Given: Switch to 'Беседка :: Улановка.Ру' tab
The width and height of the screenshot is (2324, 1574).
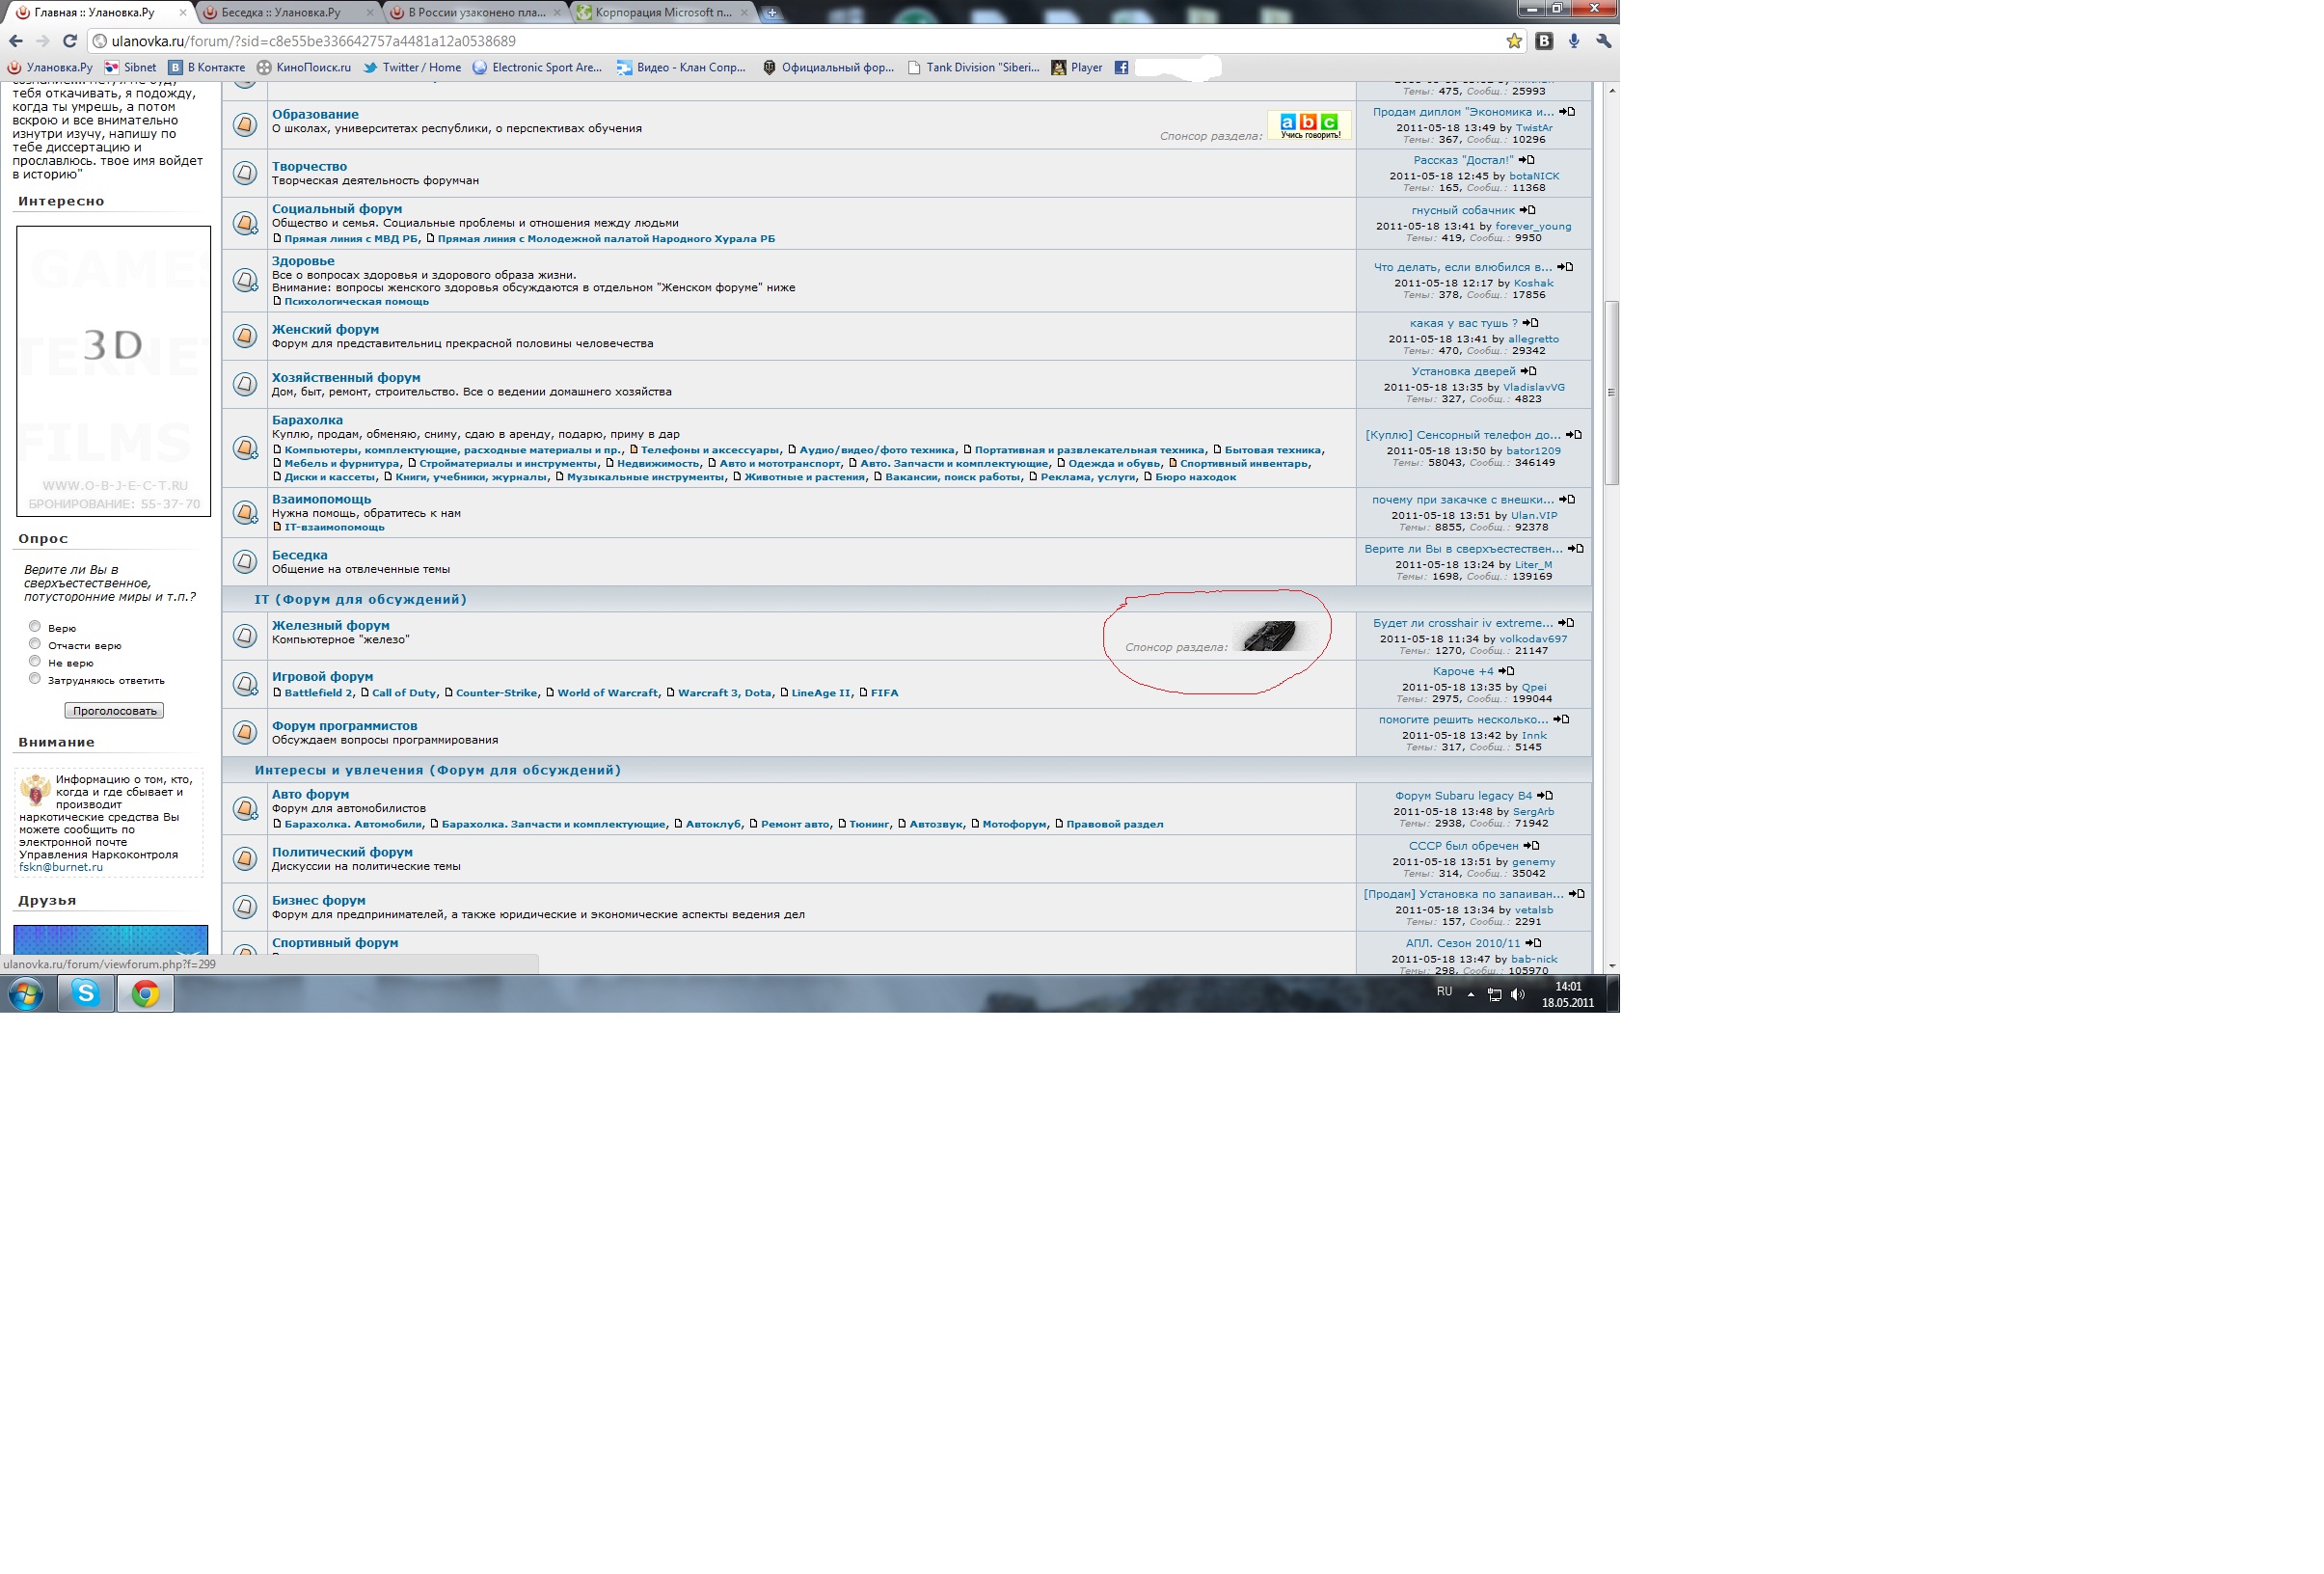Looking at the screenshot, I should 281,13.
